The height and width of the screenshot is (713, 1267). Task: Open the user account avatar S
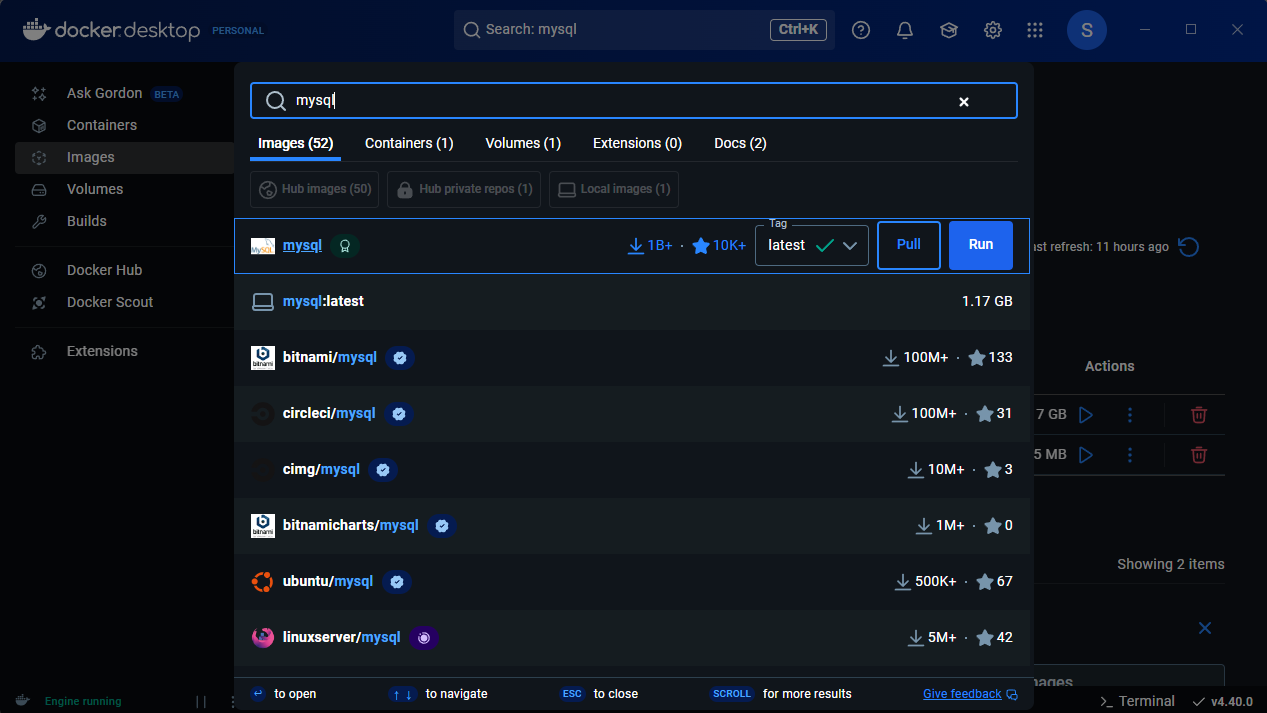tap(1087, 30)
